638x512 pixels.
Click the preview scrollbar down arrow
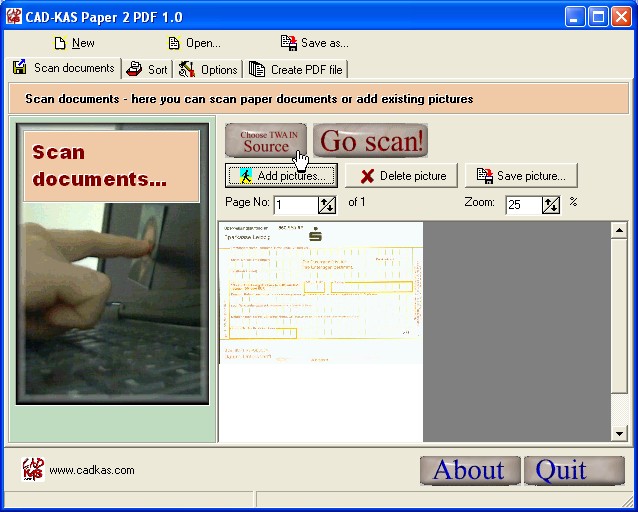coord(619,433)
